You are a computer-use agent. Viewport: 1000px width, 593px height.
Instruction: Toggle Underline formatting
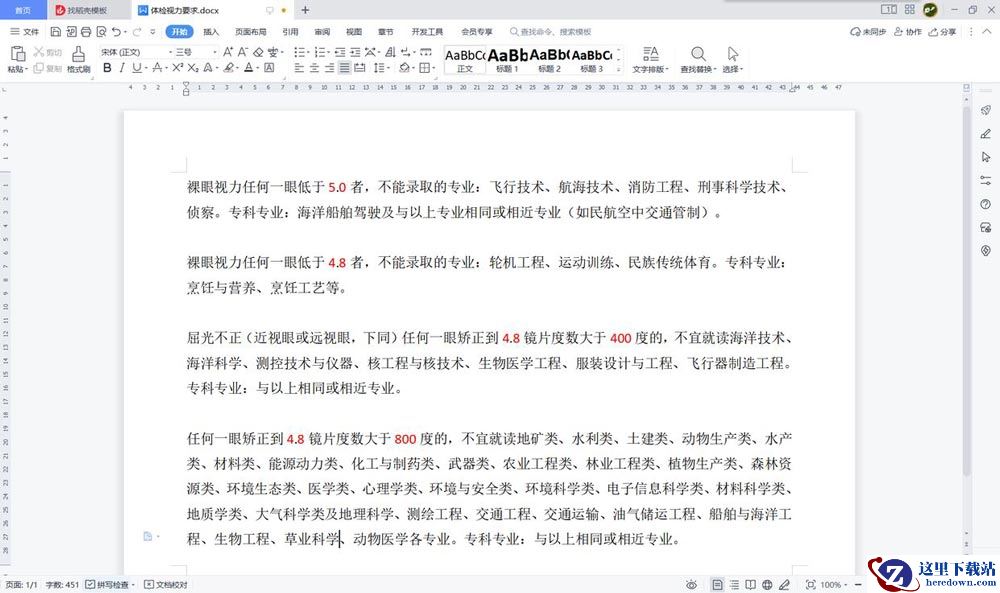[x=136, y=68]
